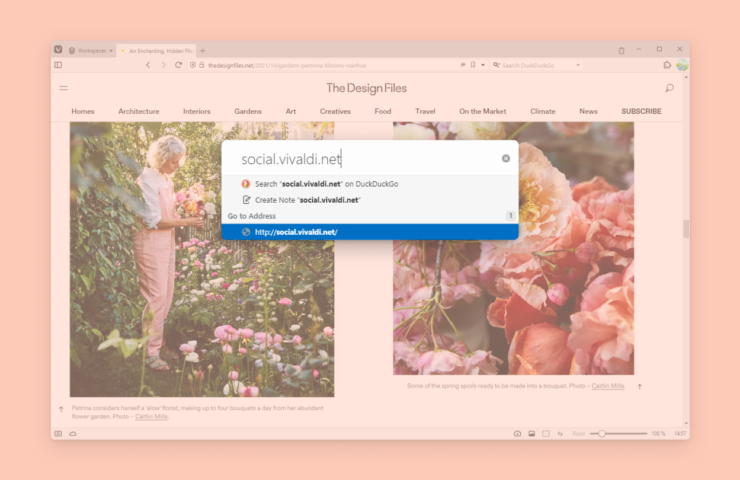
Task: Open the Gardens section
Action: [248, 111]
